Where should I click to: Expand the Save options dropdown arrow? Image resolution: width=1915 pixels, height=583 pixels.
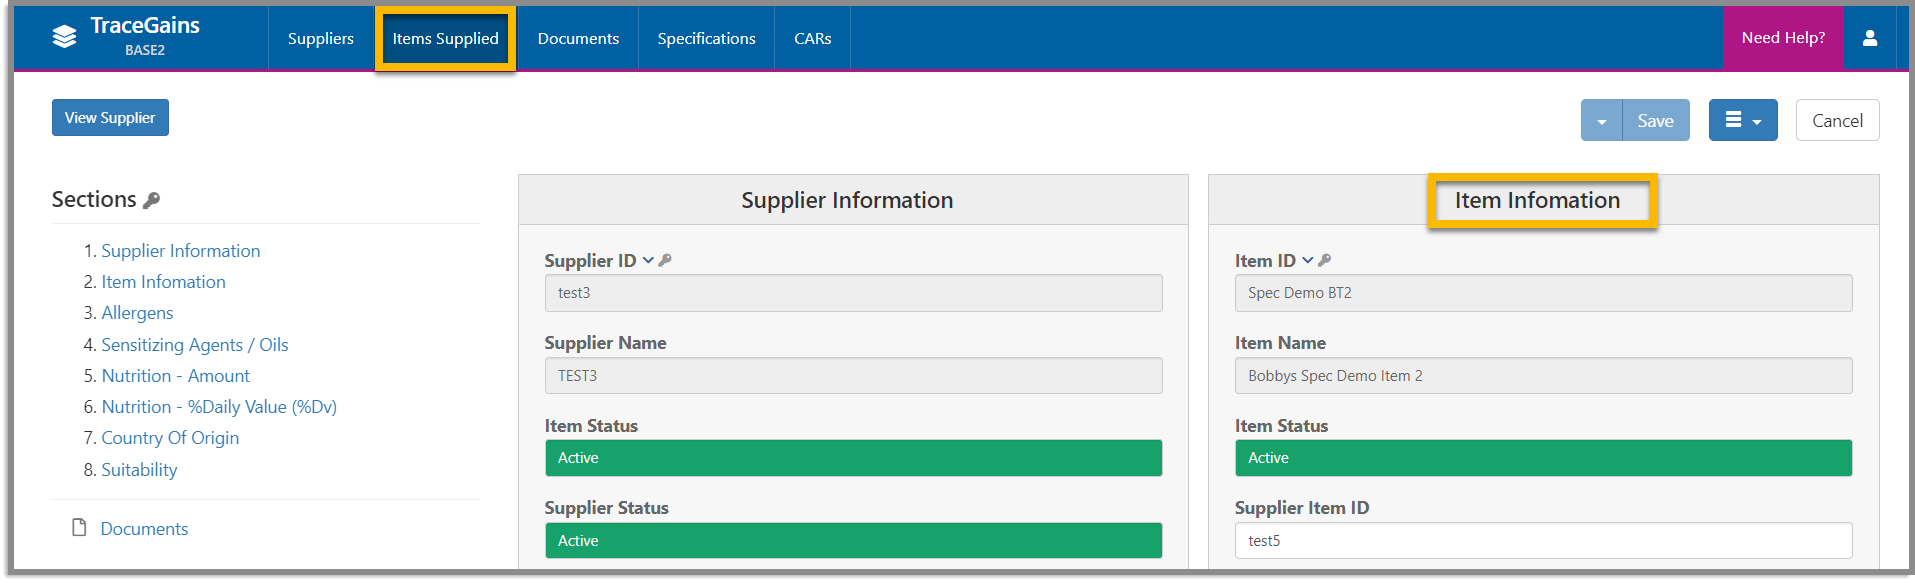click(x=1601, y=120)
